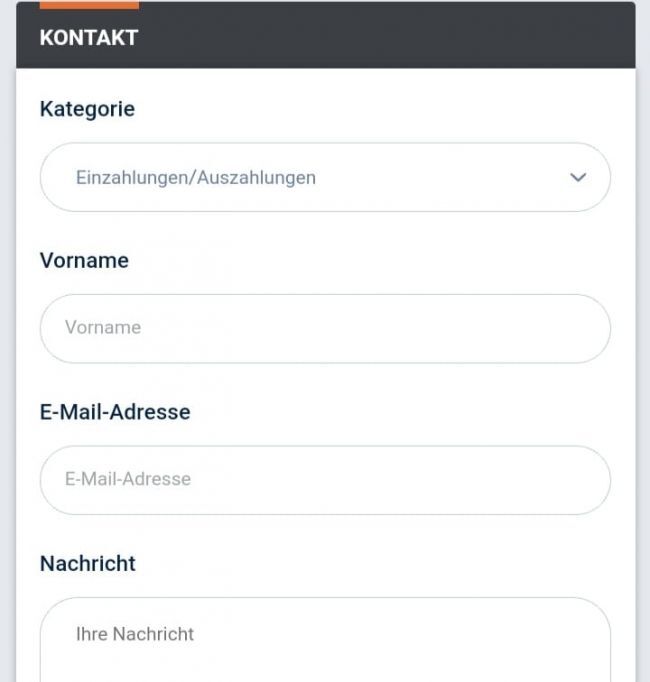This screenshot has width=650, height=682.
Task: Click the orange accent bar above KONTAKT
Action: tap(89, 5)
